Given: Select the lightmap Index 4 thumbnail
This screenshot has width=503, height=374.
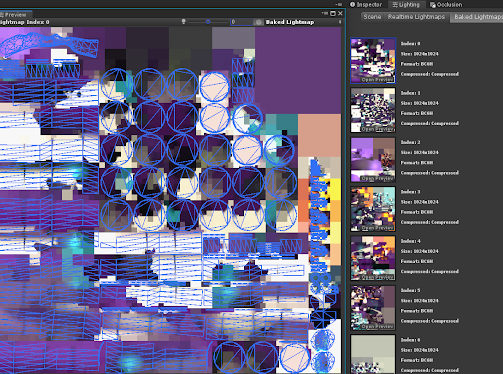Looking at the screenshot, I should pyautogui.click(x=373, y=258).
